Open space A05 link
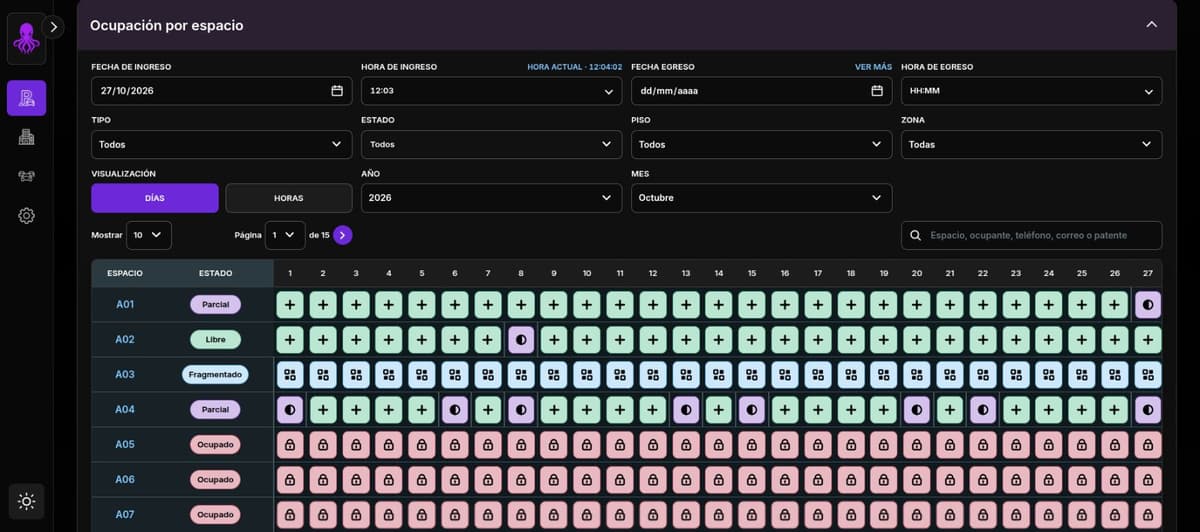 (x=125, y=444)
